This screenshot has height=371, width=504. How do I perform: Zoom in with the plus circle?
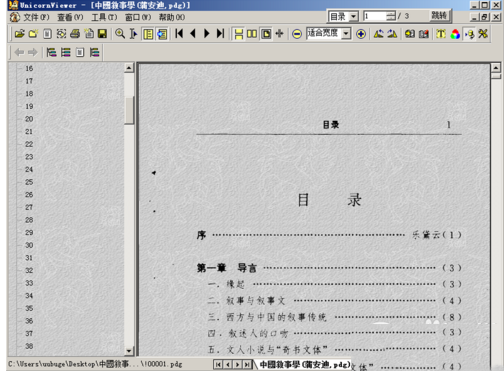click(x=361, y=34)
